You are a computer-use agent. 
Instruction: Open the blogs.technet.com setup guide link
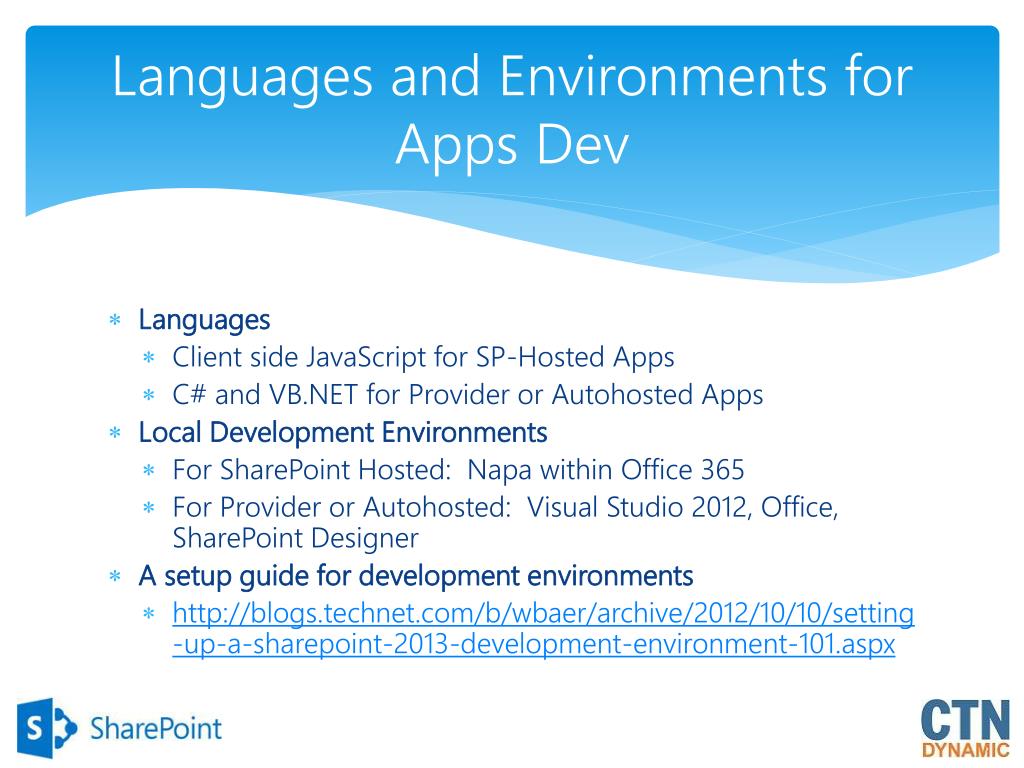(x=543, y=628)
